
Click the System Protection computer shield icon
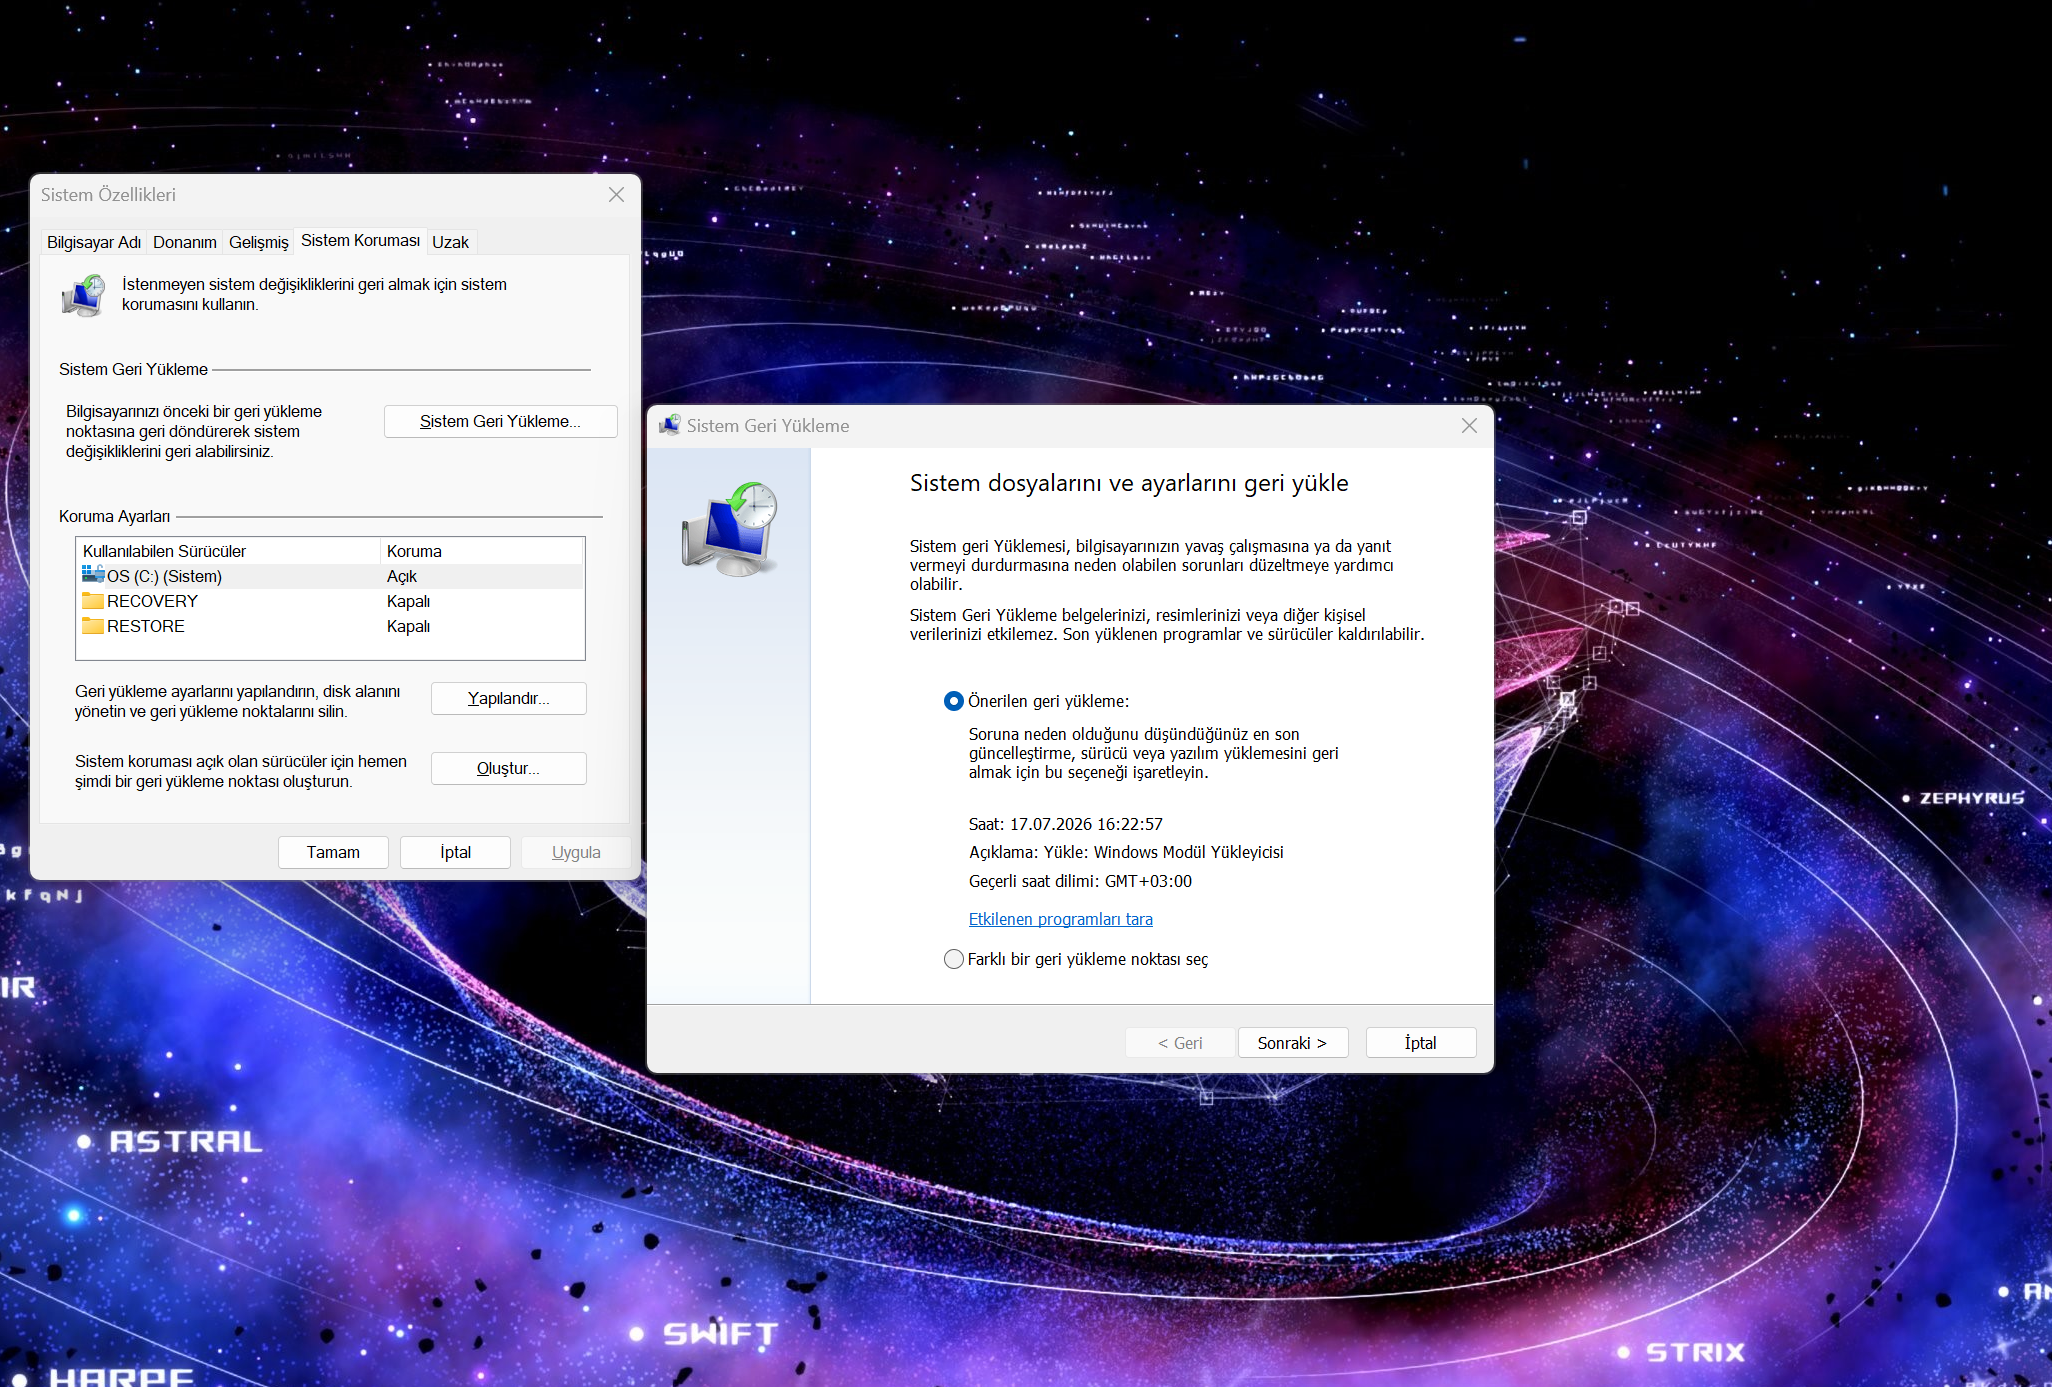[84, 296]
